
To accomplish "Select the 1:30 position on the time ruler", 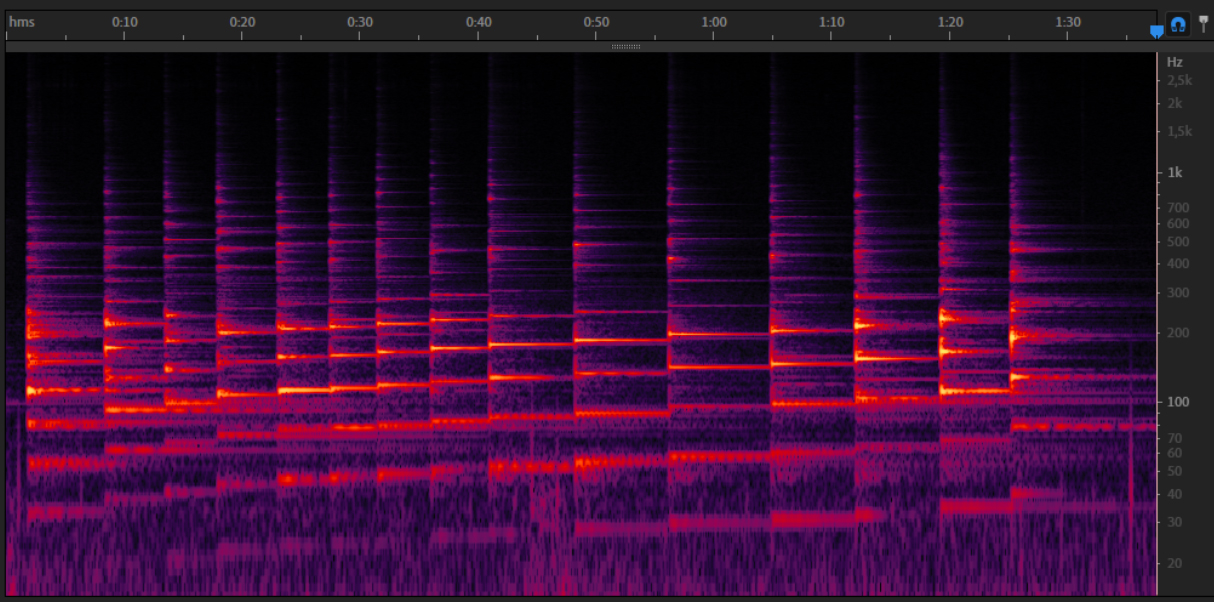I will pos(1068,22).
